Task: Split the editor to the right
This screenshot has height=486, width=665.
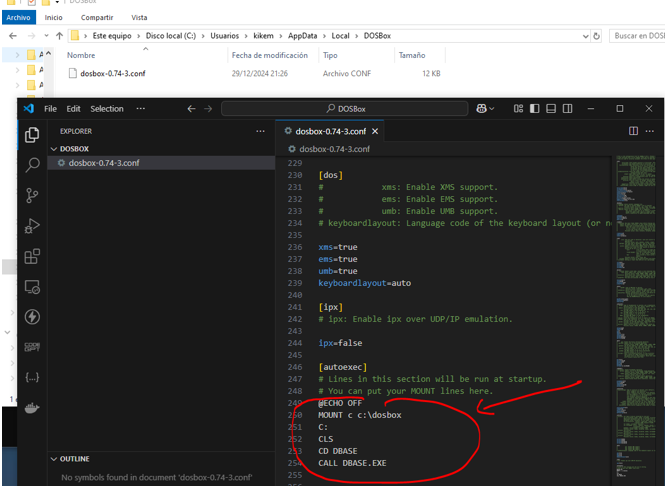Action: (634, 131)
